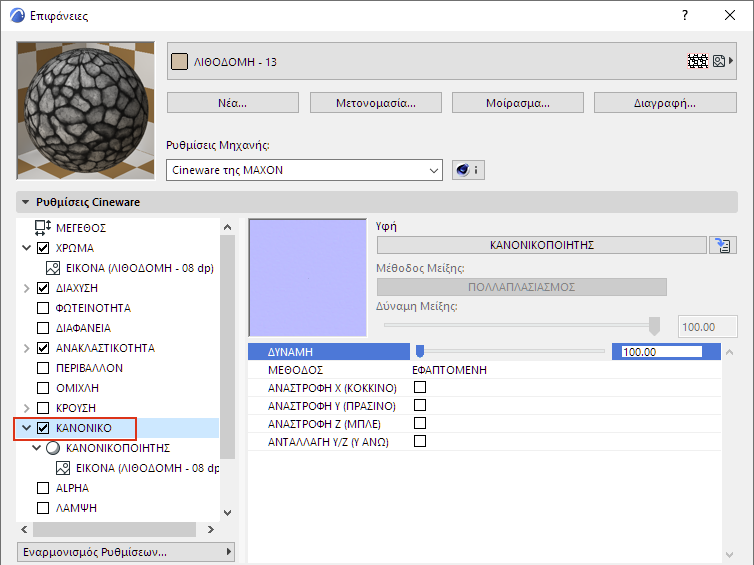Open the help question mark button
The width and height of the screenshot is (754, 565).
[x=685, y=15]
